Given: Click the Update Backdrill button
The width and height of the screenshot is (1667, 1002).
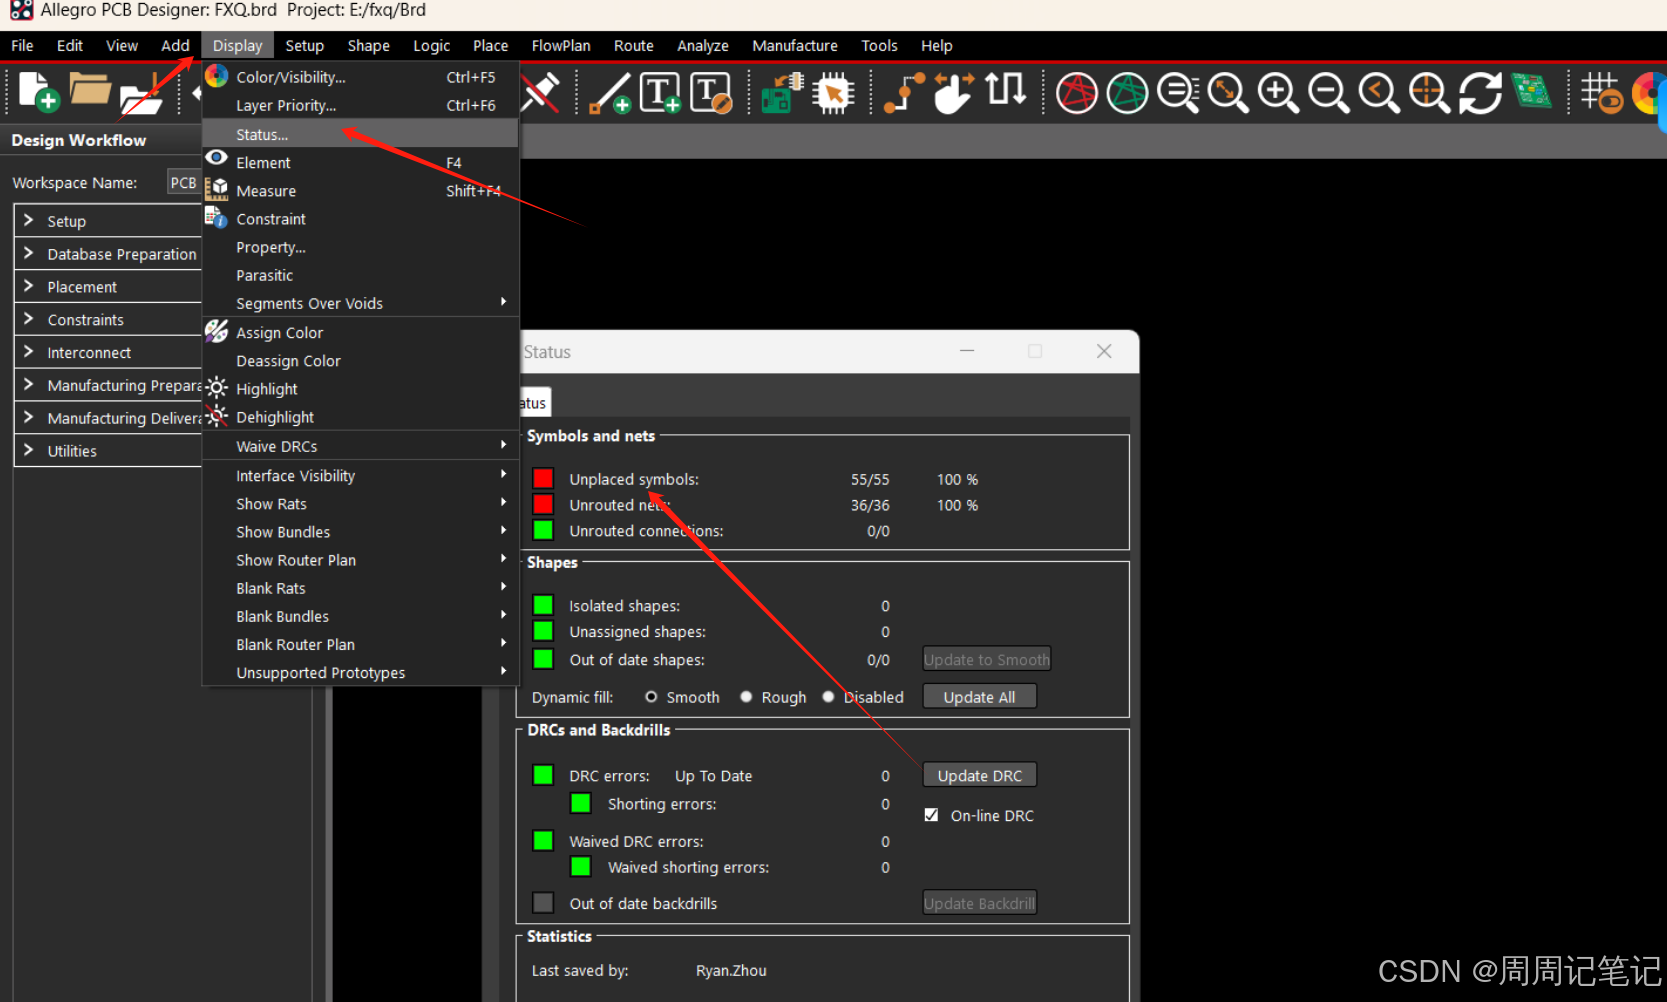Looking at the screenshot, I should (979, 903).
